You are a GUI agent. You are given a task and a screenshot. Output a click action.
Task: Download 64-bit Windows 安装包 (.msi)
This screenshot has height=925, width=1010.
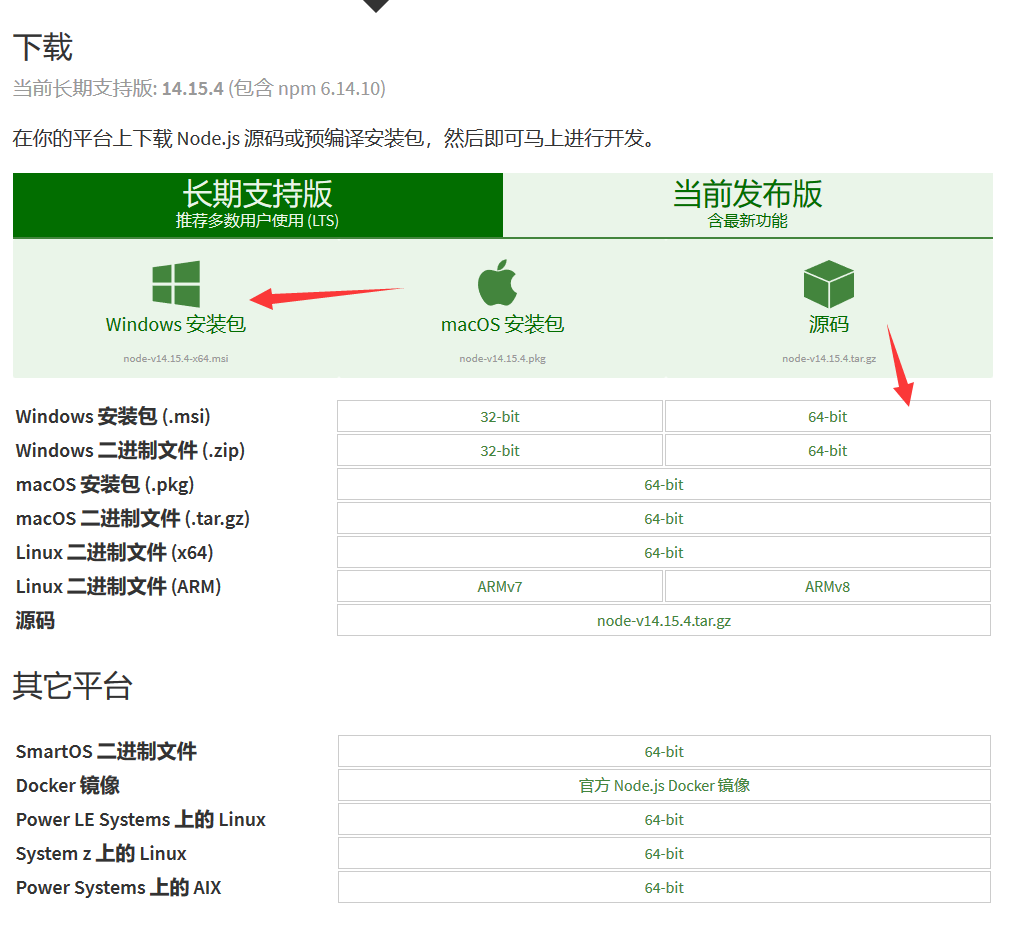coord(828,417)
